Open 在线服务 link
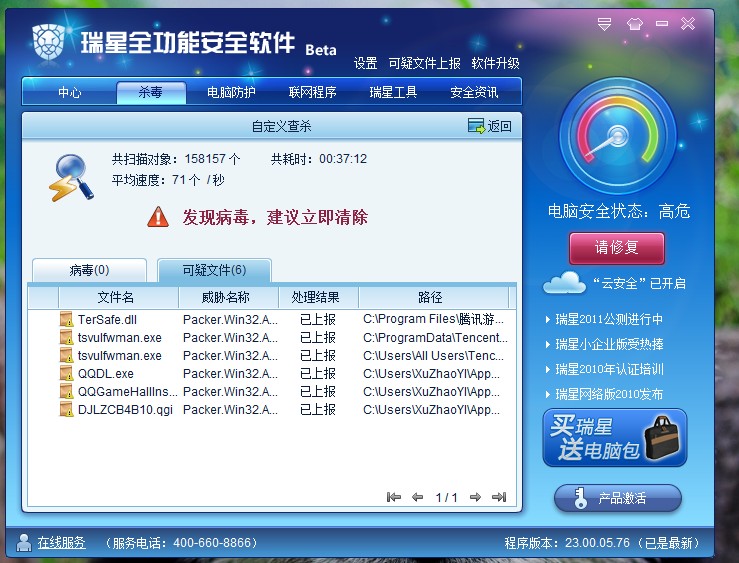 [x=61, y=543]
